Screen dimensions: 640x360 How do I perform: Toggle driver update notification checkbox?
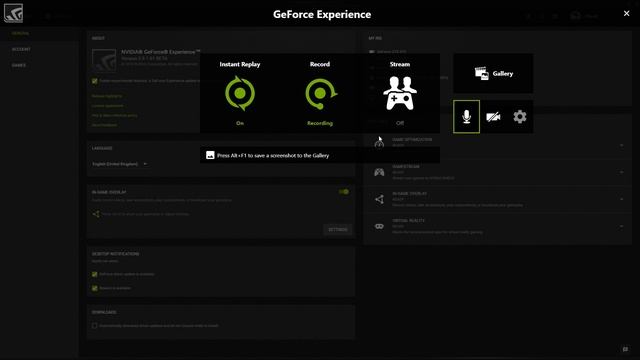[95, 274]
